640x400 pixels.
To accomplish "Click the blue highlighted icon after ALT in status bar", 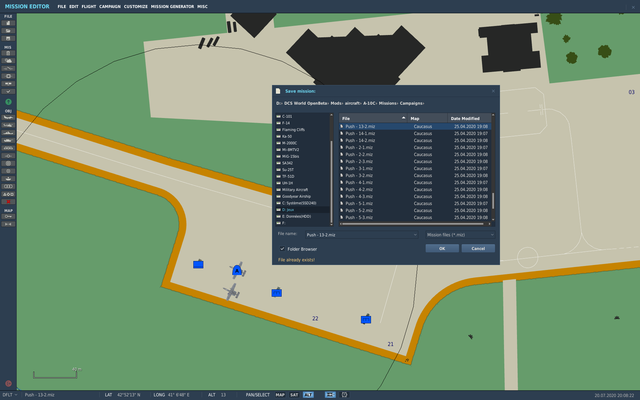I will (x=330, y=395).
